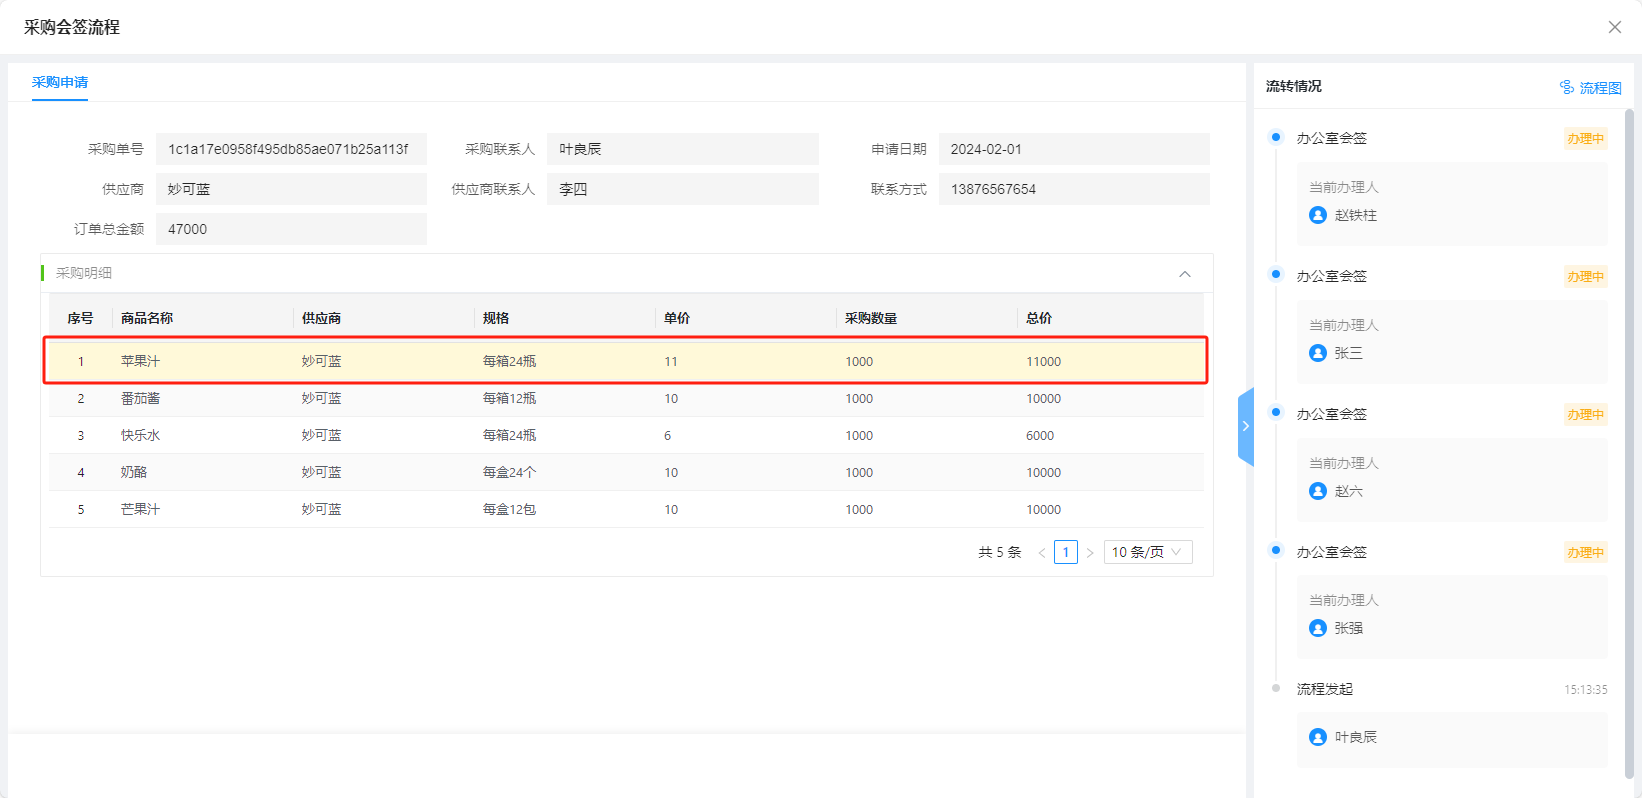Close the 采购会签流程 dialog
The image size is (1642, 798).
(1614, 27)
